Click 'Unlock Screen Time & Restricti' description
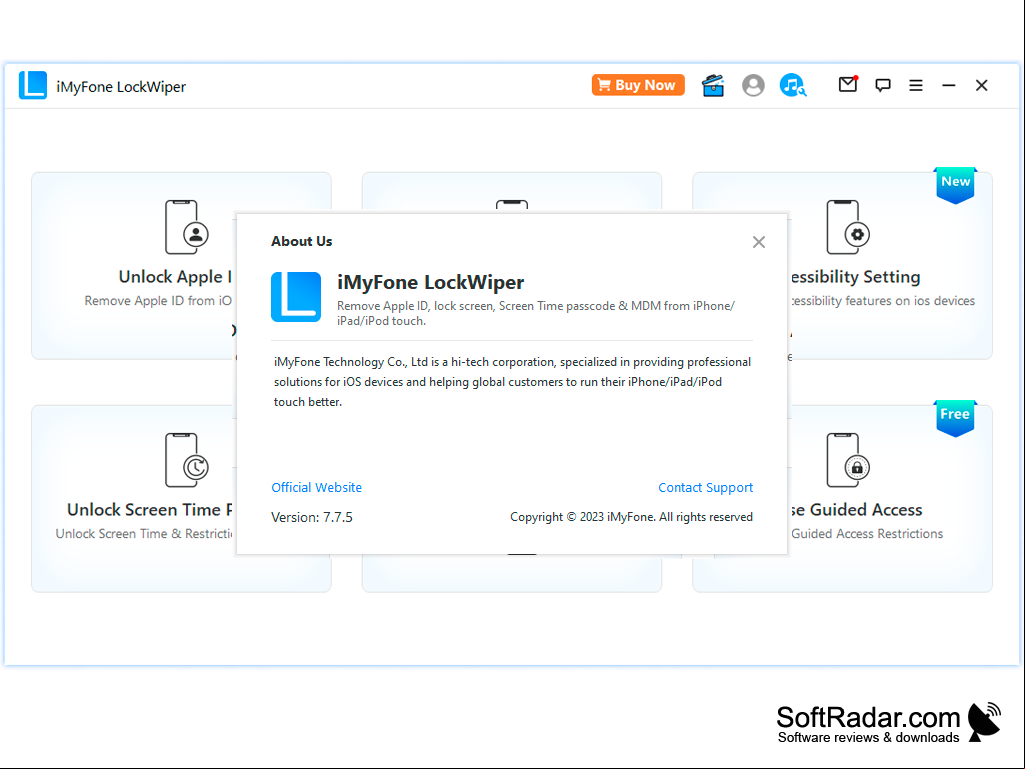Viewport: 1025px width, 769px height. (x=144, y=534)
